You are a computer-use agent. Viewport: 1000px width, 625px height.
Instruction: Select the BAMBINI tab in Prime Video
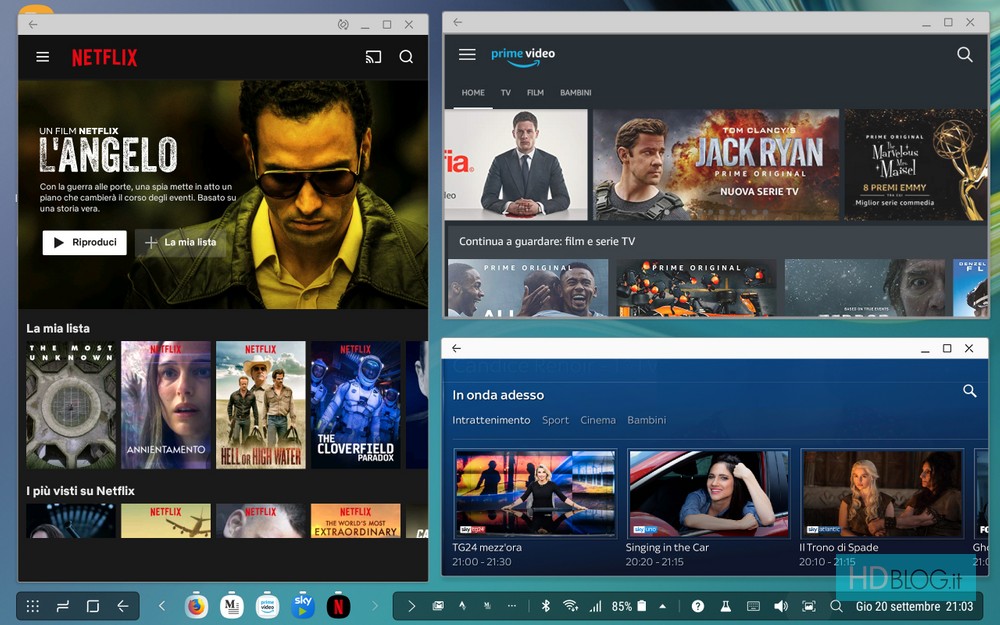576,92
